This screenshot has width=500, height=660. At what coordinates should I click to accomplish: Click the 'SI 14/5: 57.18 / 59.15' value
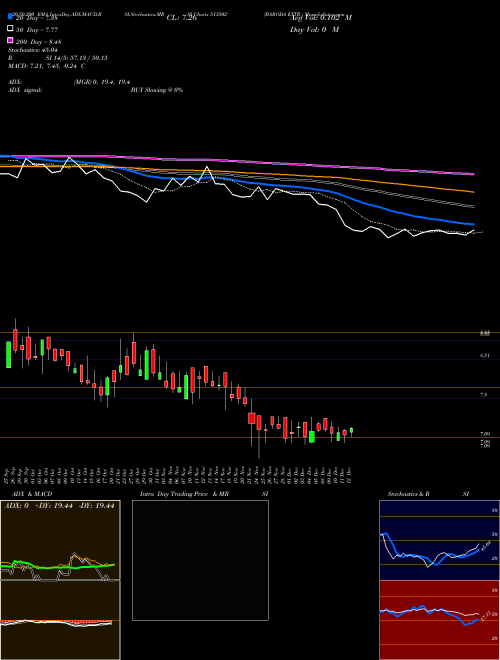tap(76, 58)
